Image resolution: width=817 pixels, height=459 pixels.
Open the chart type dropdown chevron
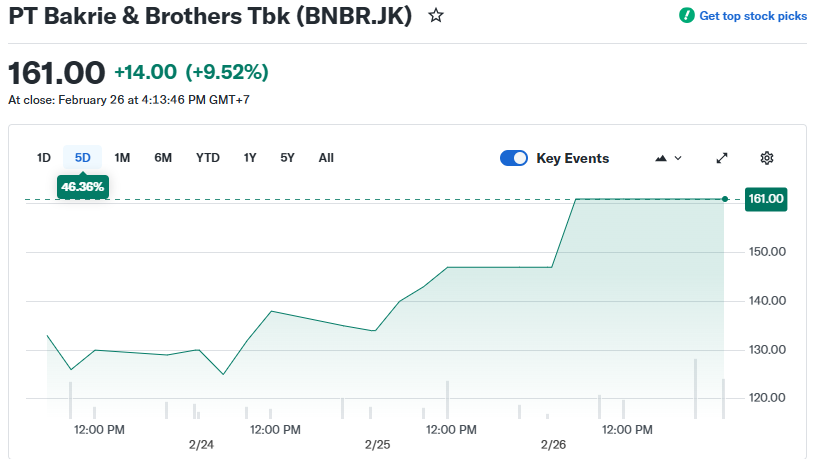pos(678,158)
